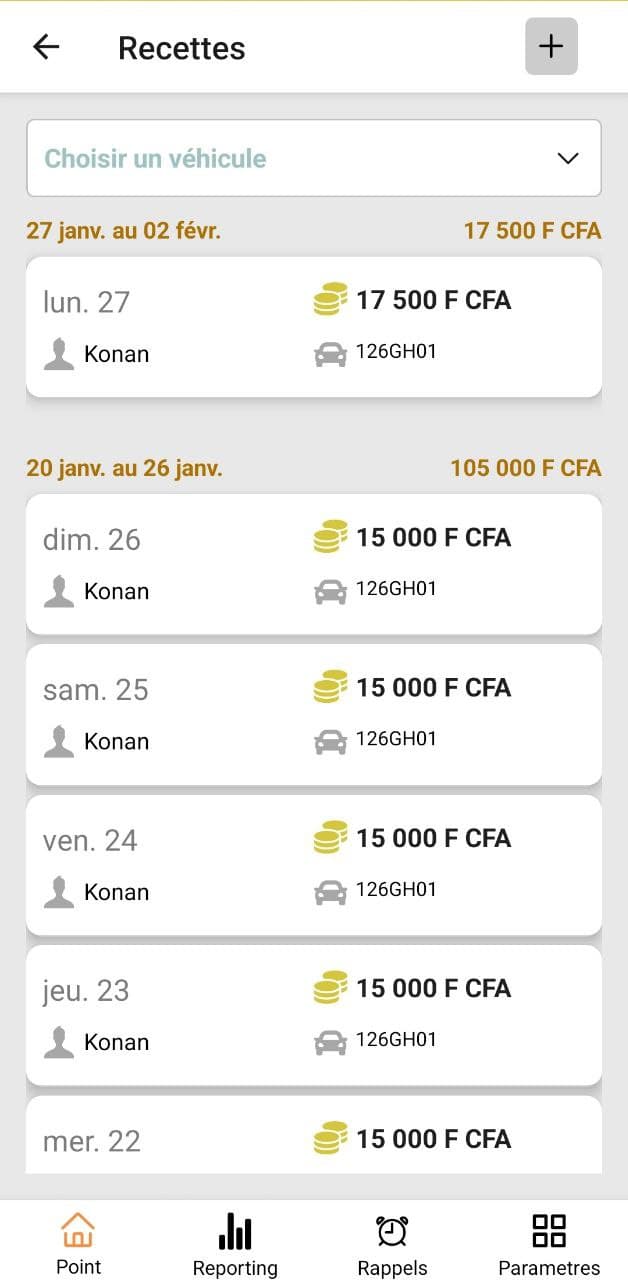This screenshot has height=1280, width=628.
Task: Tap the back arrow on Recettes screen
Action: point(46,47)
